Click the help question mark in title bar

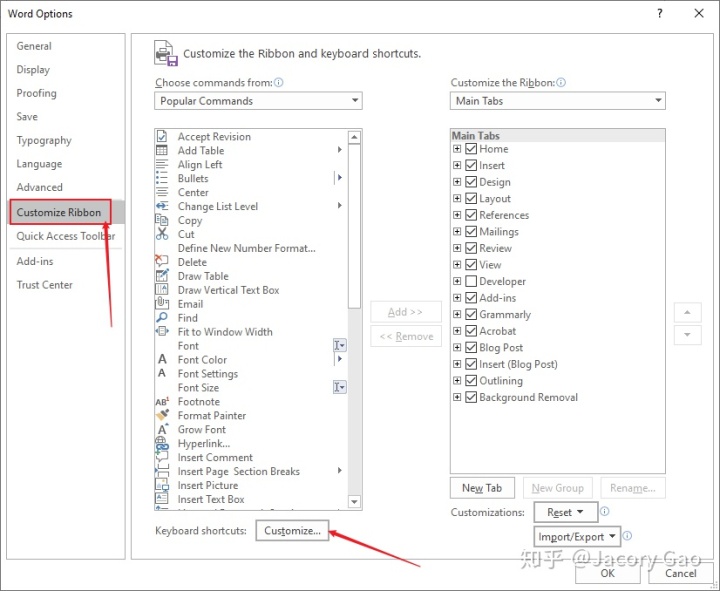click(660, 13)
